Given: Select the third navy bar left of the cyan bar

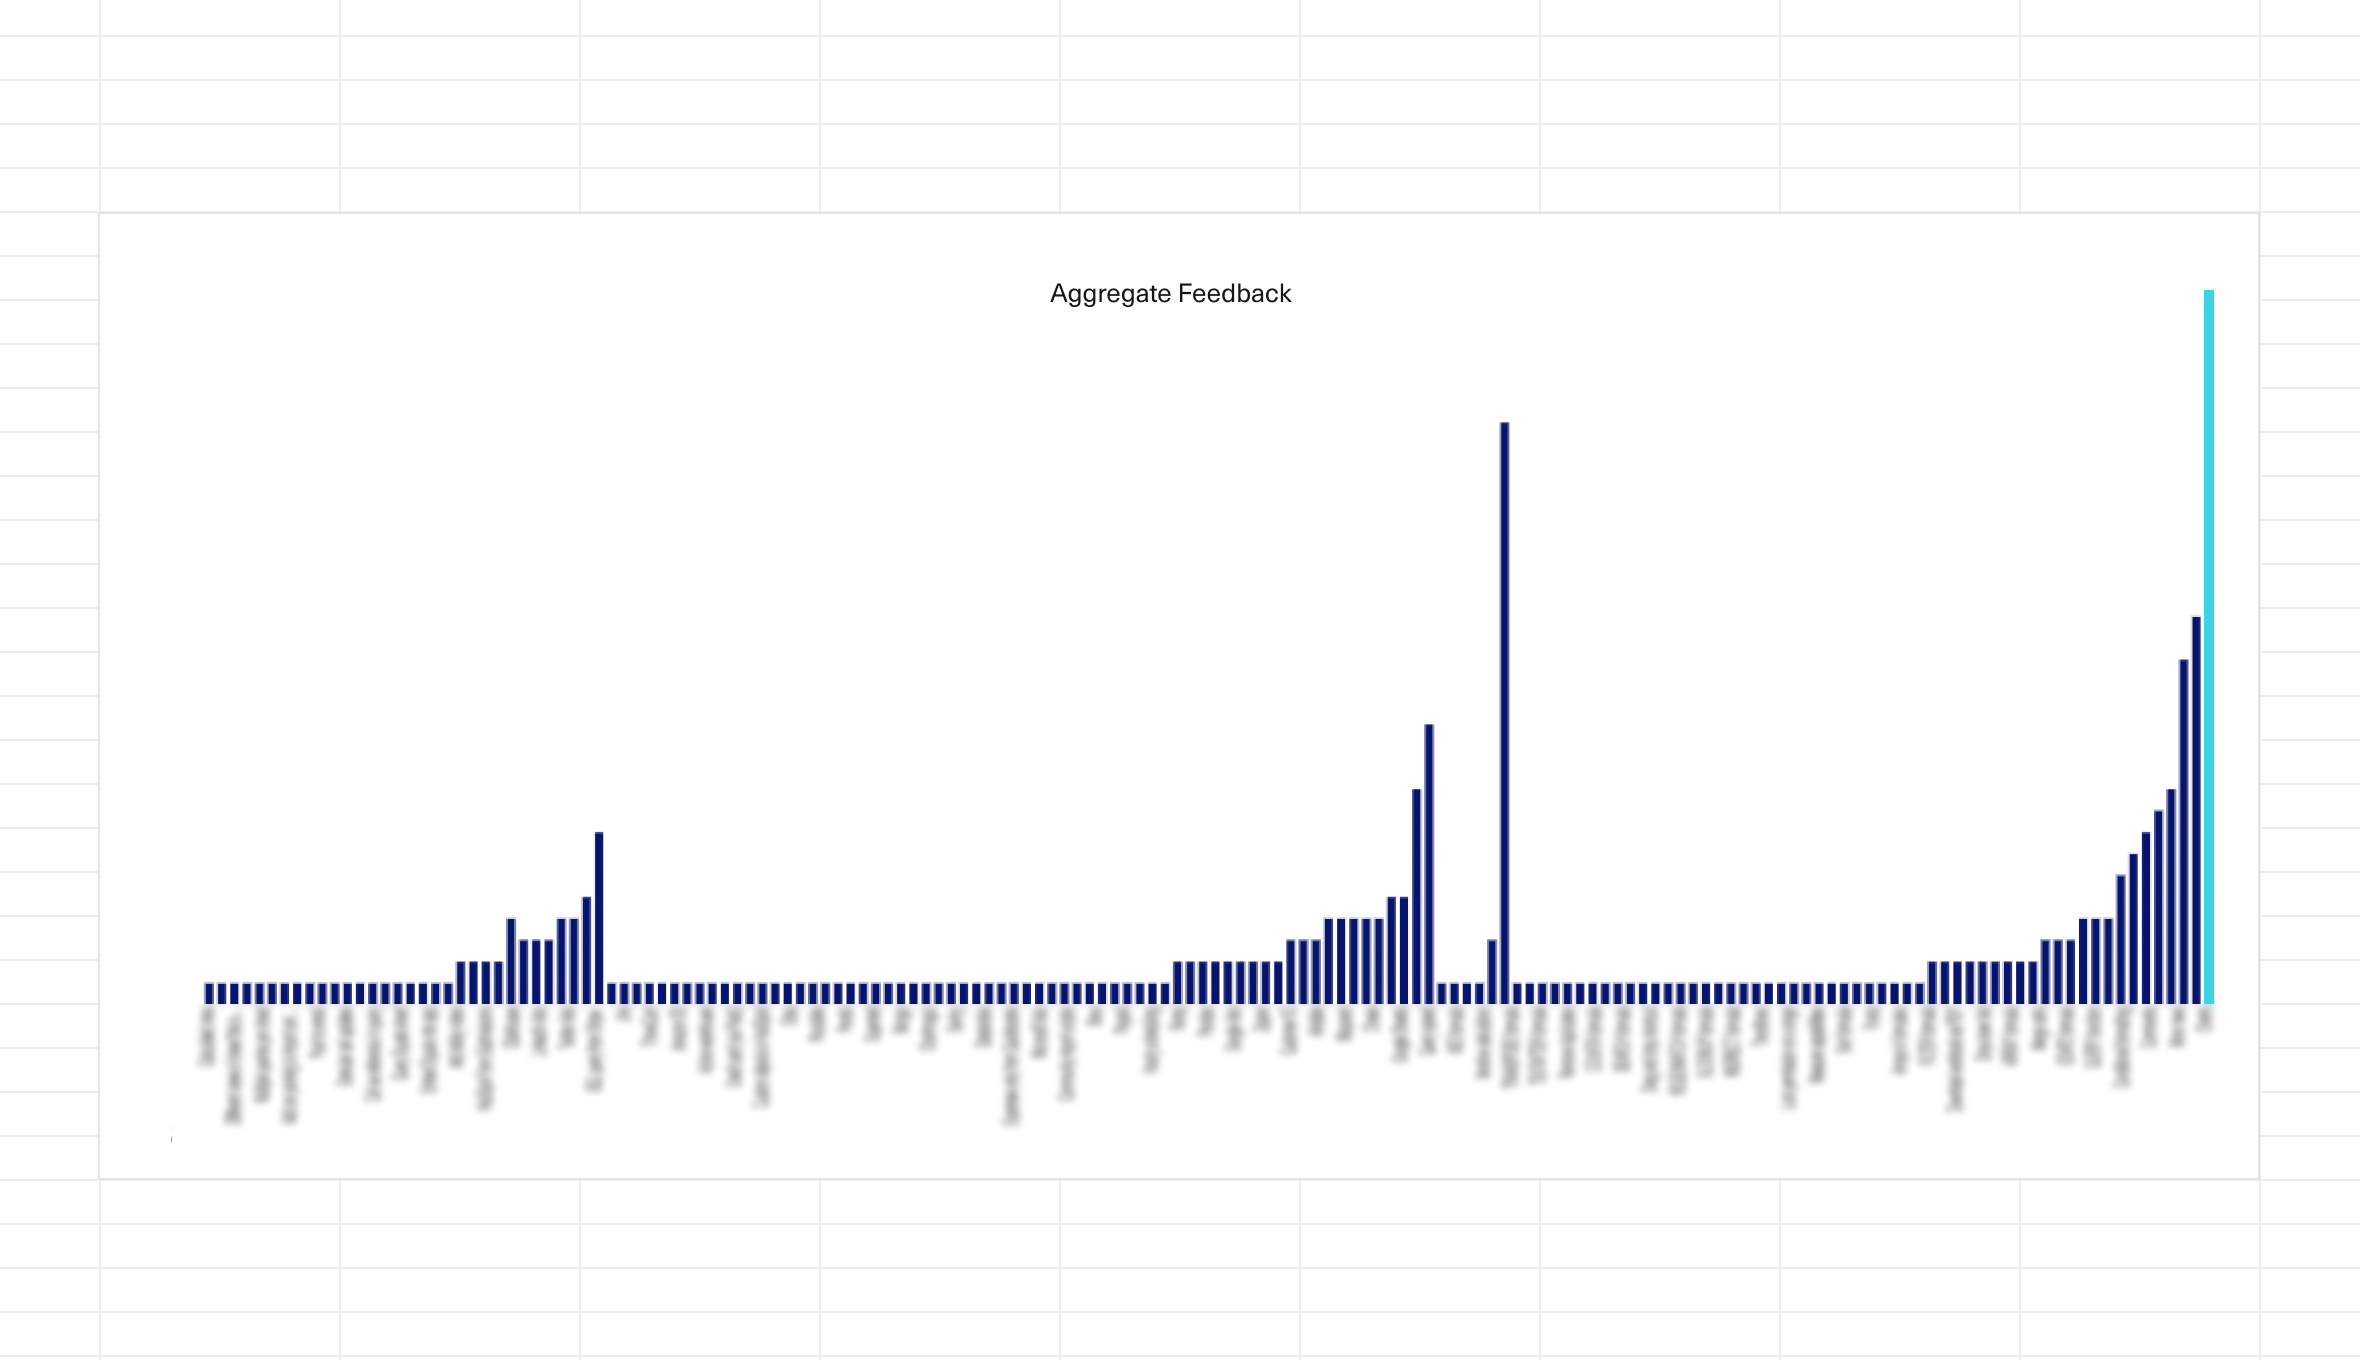Looking at the screenshot, I should (x=2171, y=897).
